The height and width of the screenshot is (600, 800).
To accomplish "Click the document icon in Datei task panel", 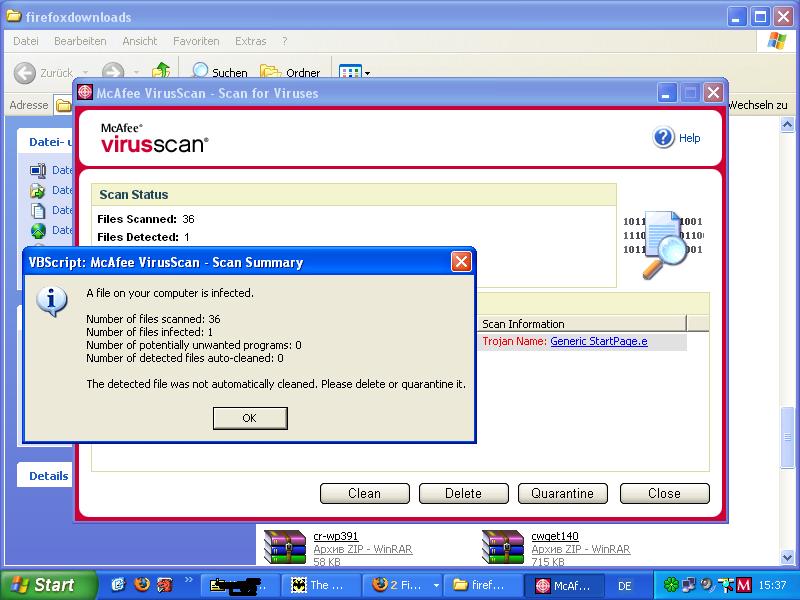I will 38,210.
